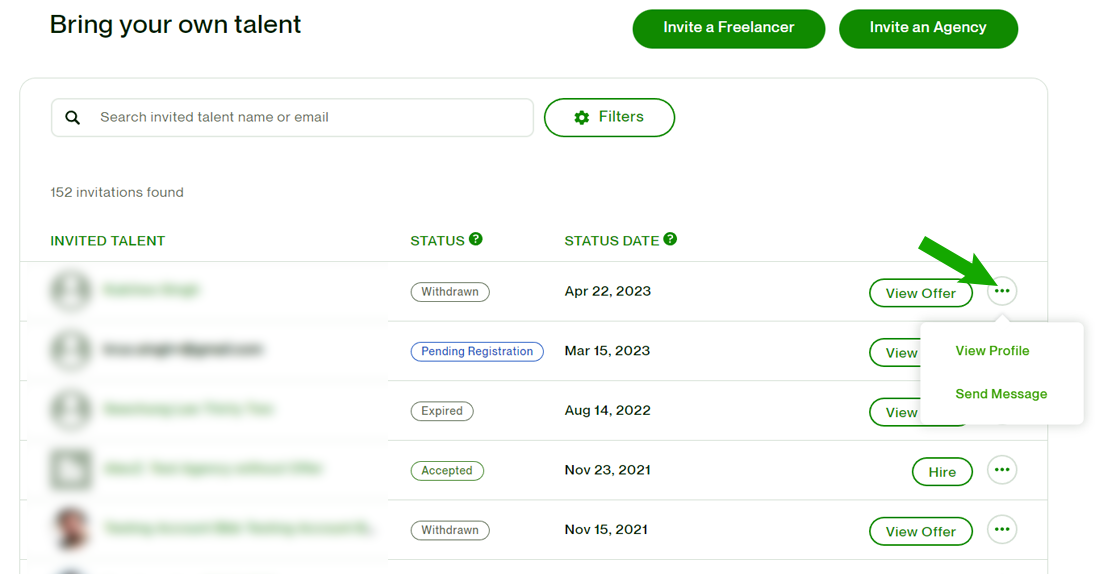Focus the invited talent search field

click(x=310, y=118)
